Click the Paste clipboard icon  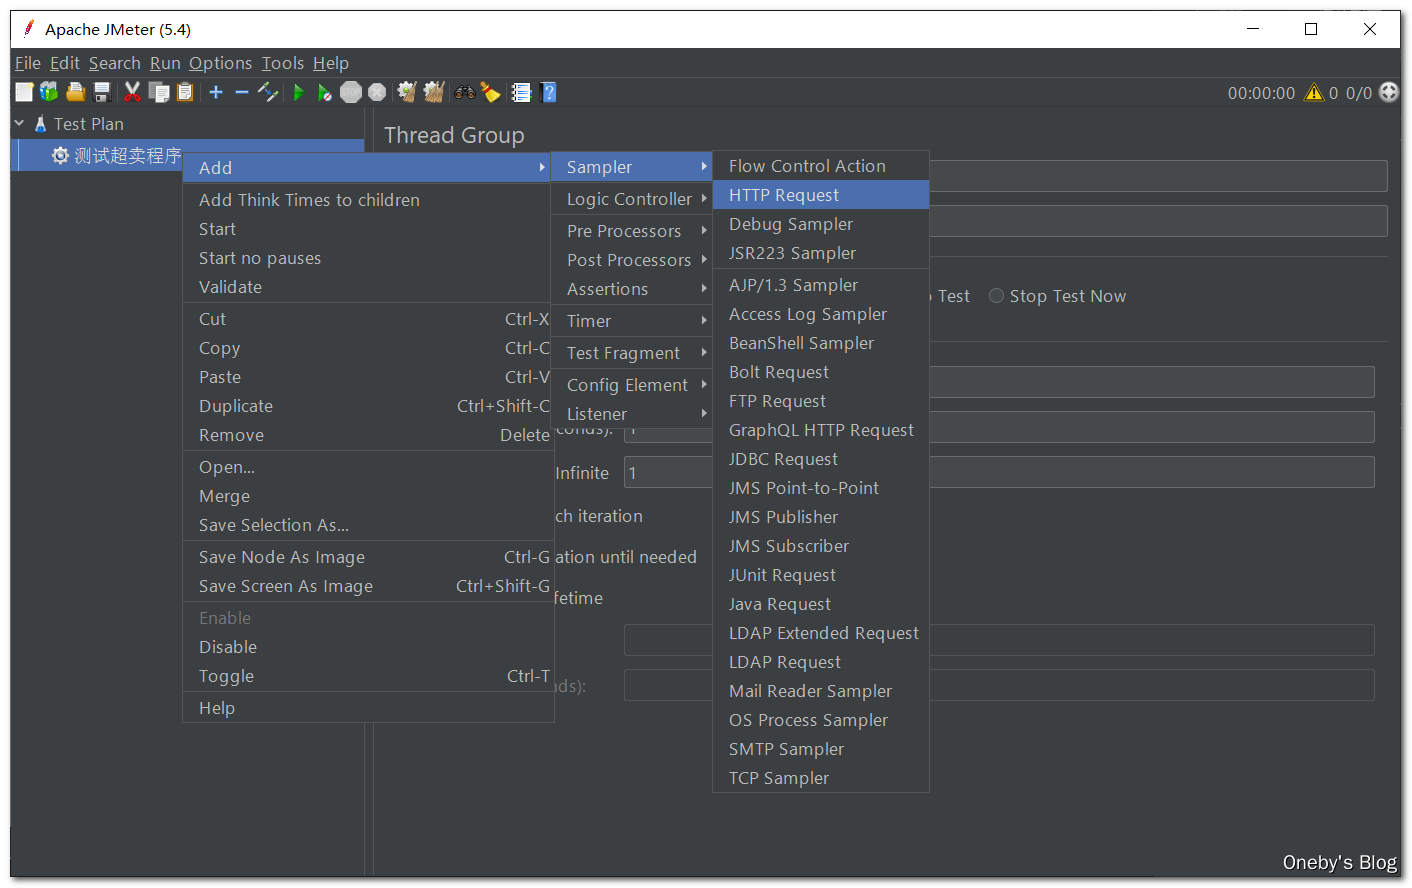click(x=185, y=92)
